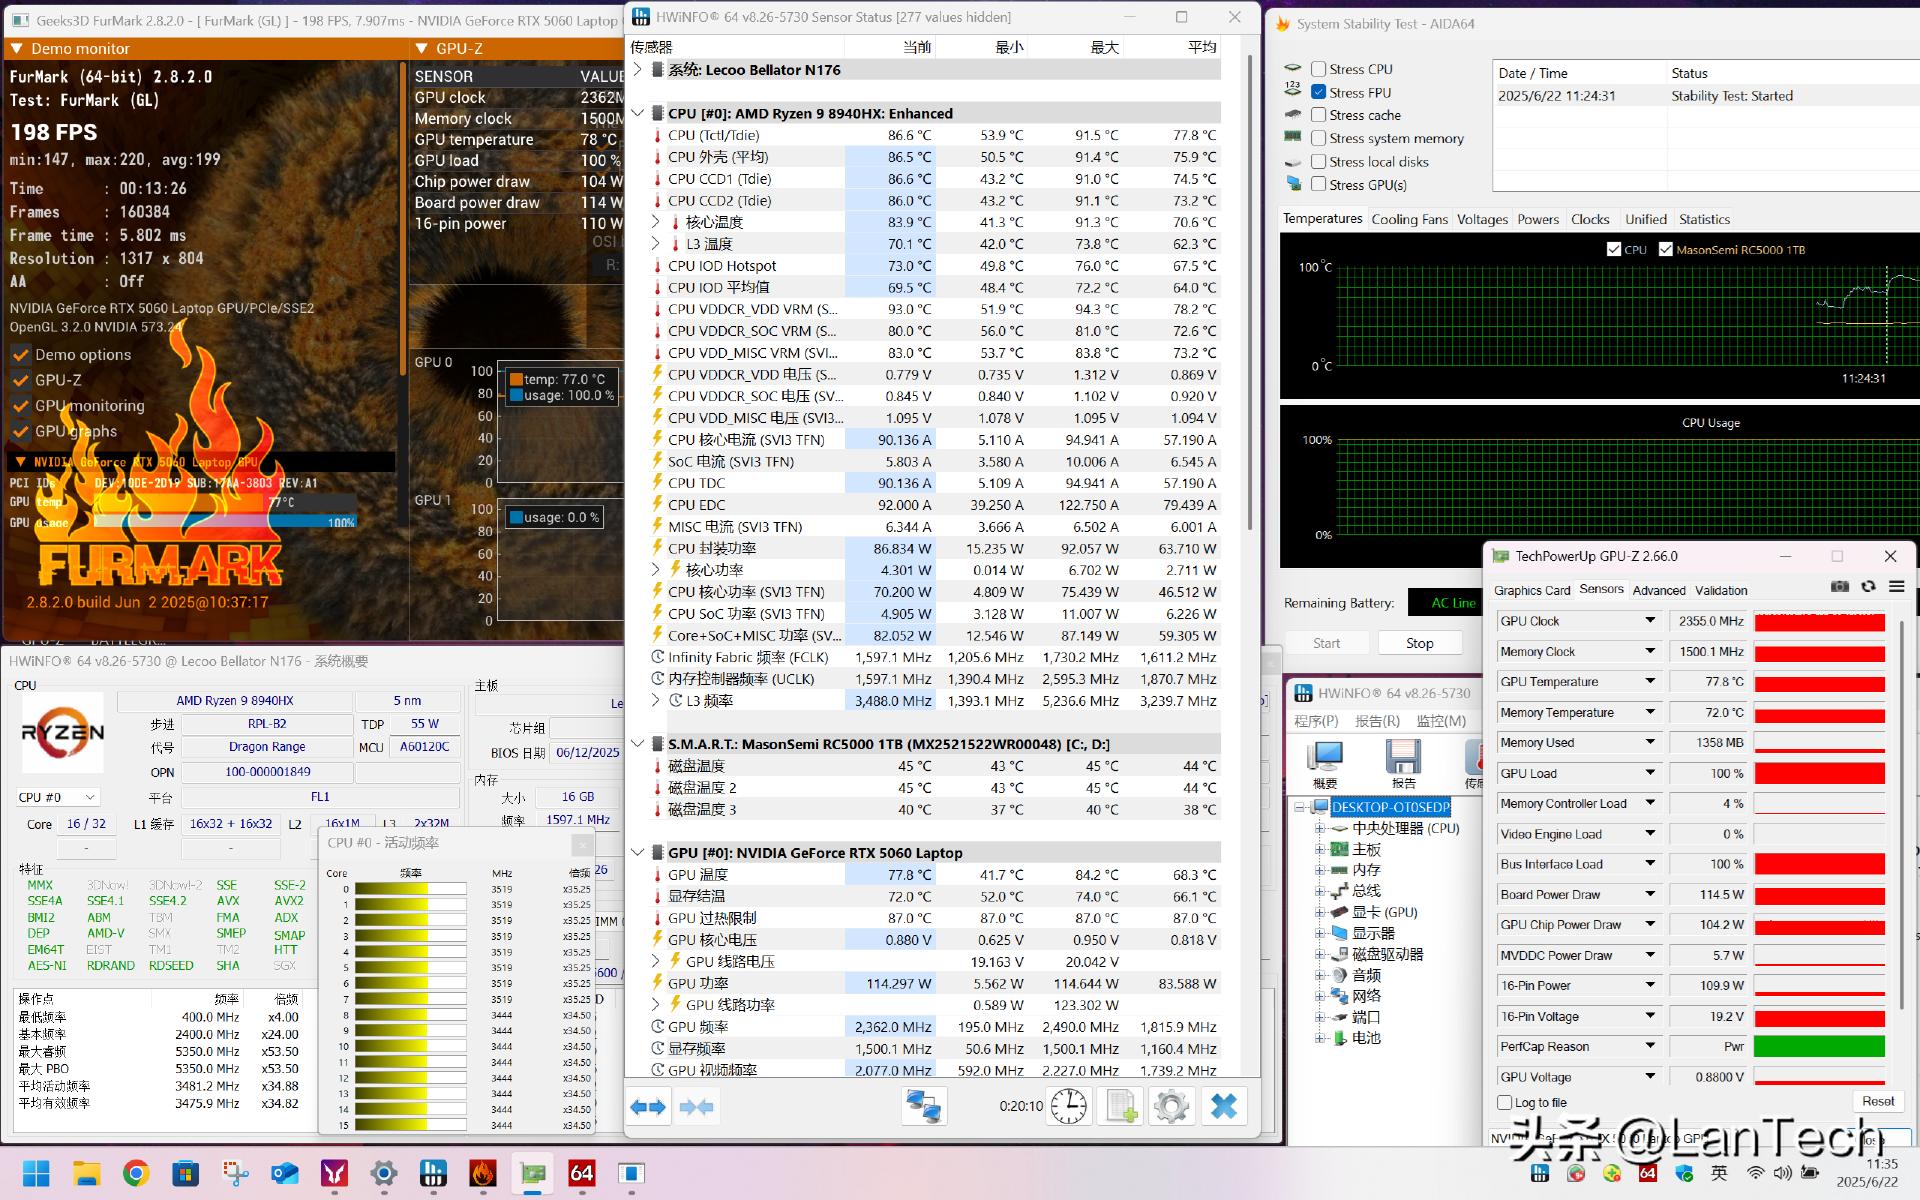Click GPU-Z refresh icon

[x=1868, y=587]
